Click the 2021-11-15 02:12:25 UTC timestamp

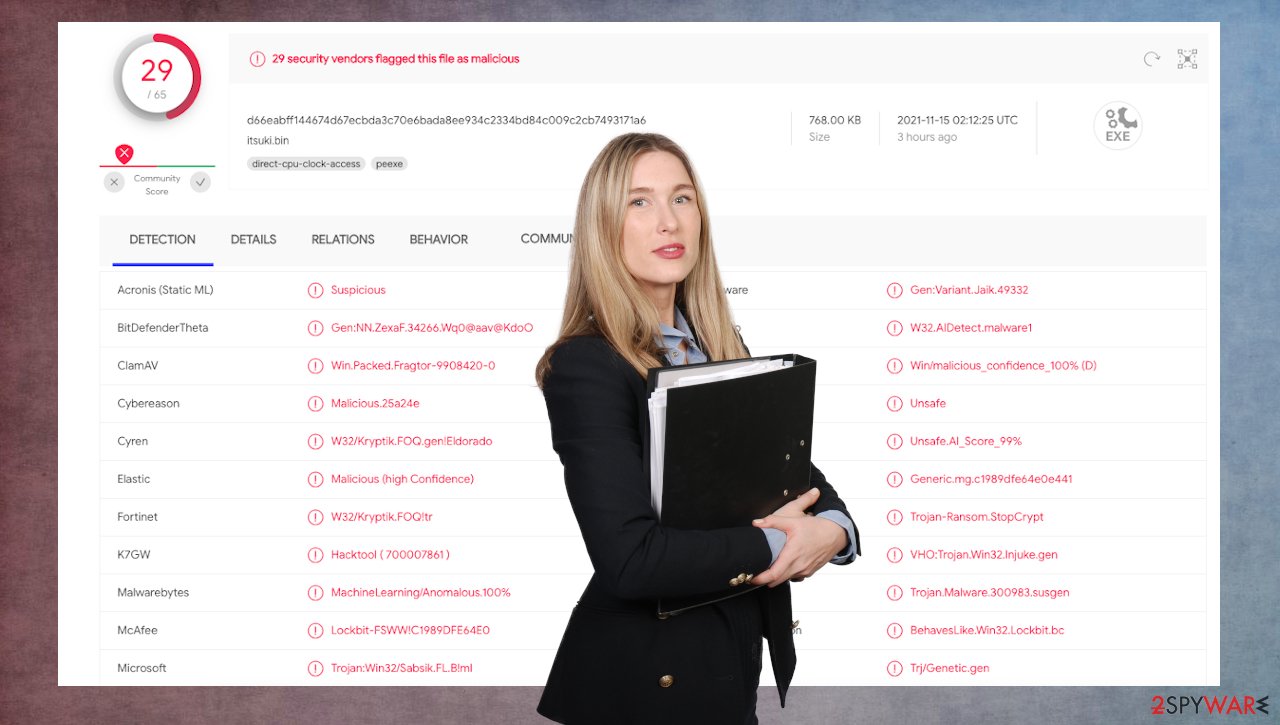tap(957, 120)
